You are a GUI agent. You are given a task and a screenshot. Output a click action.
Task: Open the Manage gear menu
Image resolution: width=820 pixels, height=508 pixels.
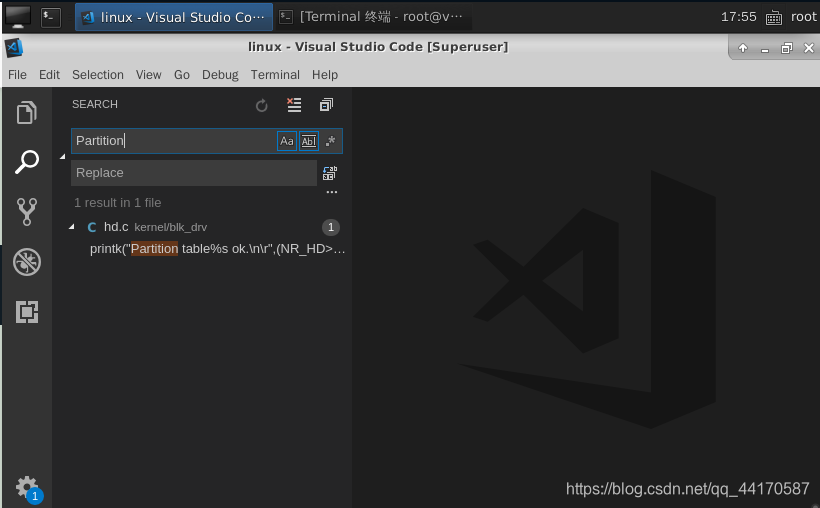[x=27, y=488]
